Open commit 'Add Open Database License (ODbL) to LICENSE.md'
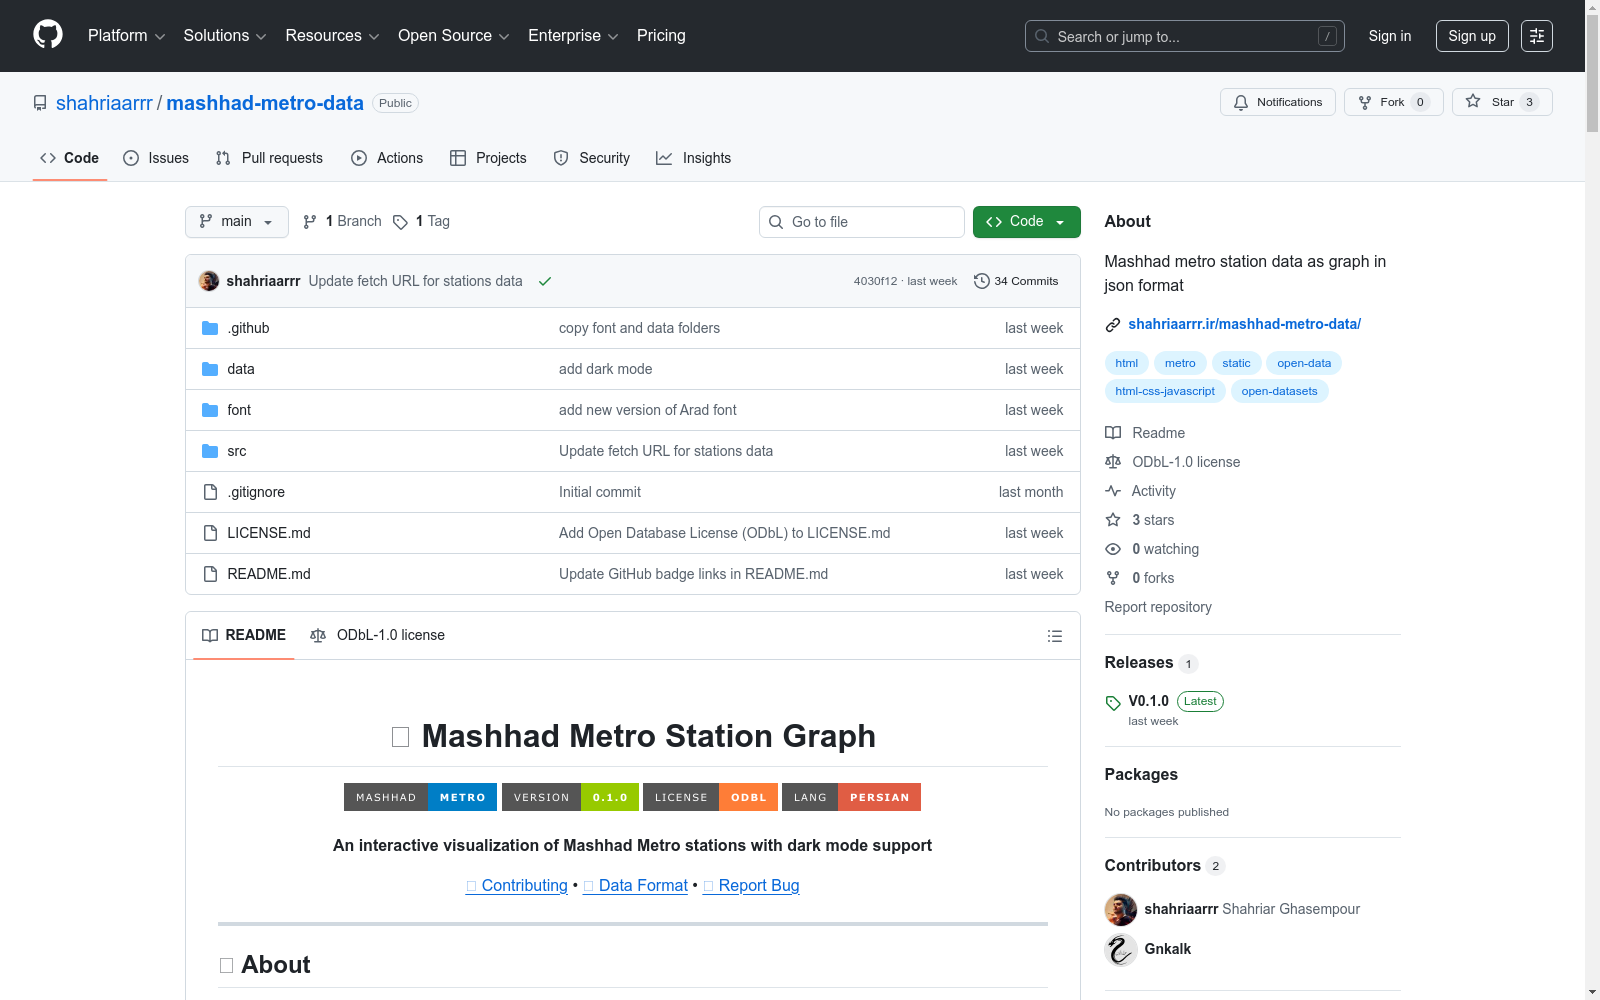 [x=725, y=533]
